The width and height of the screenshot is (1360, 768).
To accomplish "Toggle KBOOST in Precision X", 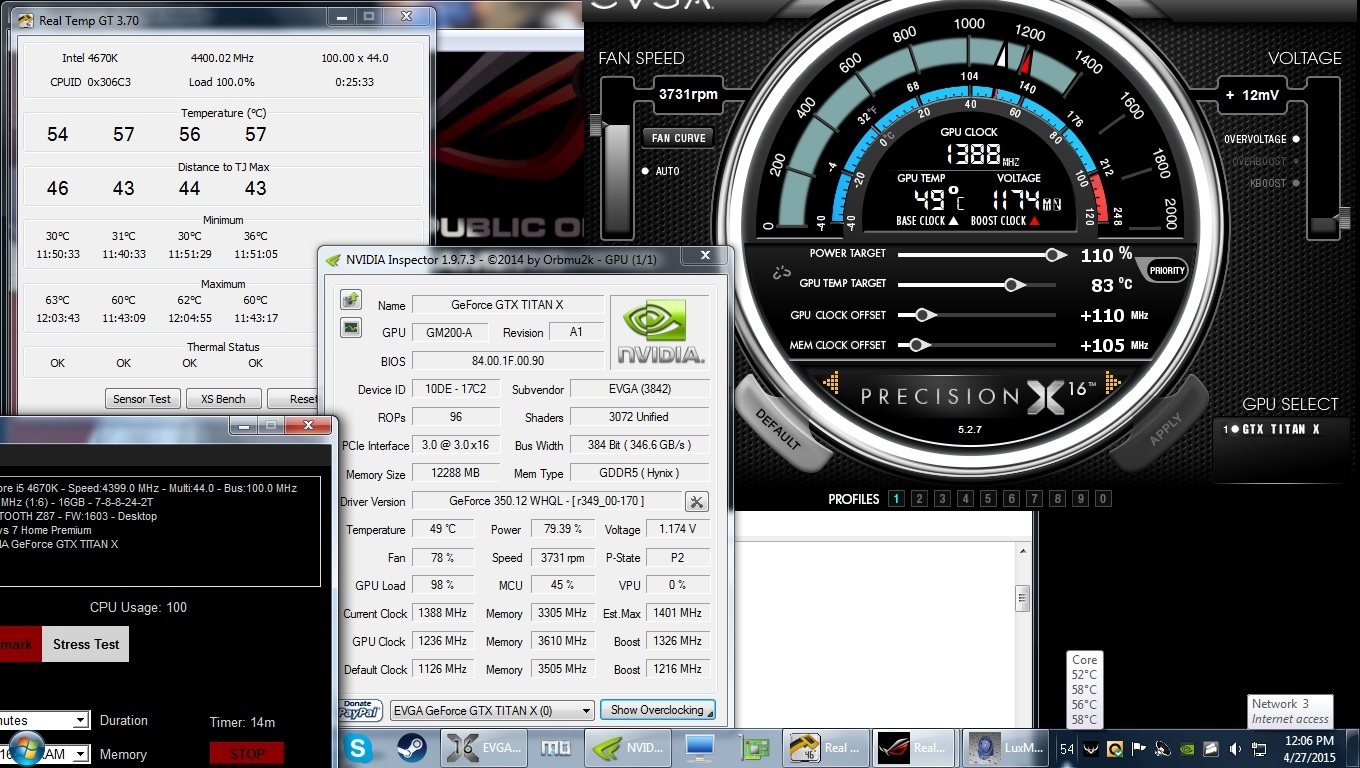I will pyautogui.click(x=1294, y=182).
